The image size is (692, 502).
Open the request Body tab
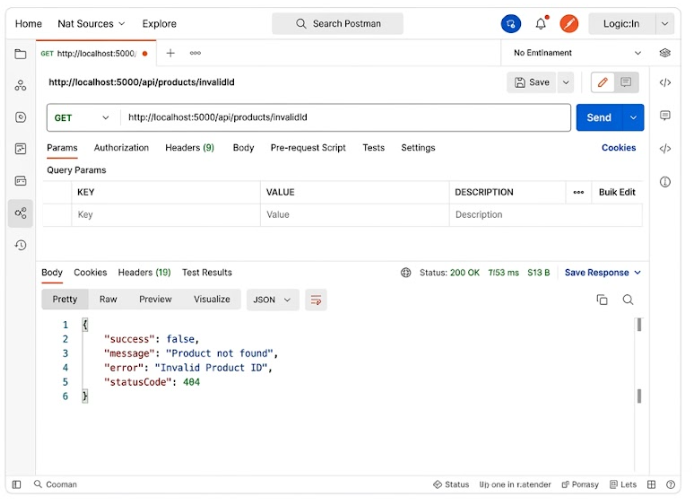tap(244, 148)
